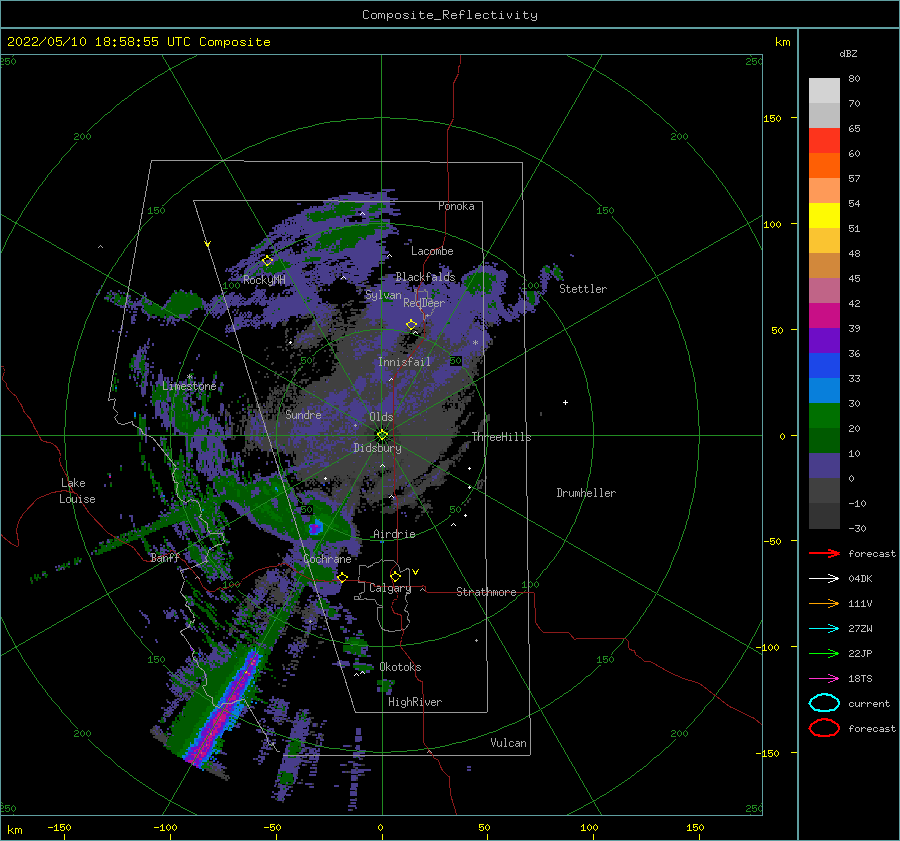This screenshot has width=900, height=841.
Task: Click the intense magenta echo band southwest
Action: click(223, 710)
